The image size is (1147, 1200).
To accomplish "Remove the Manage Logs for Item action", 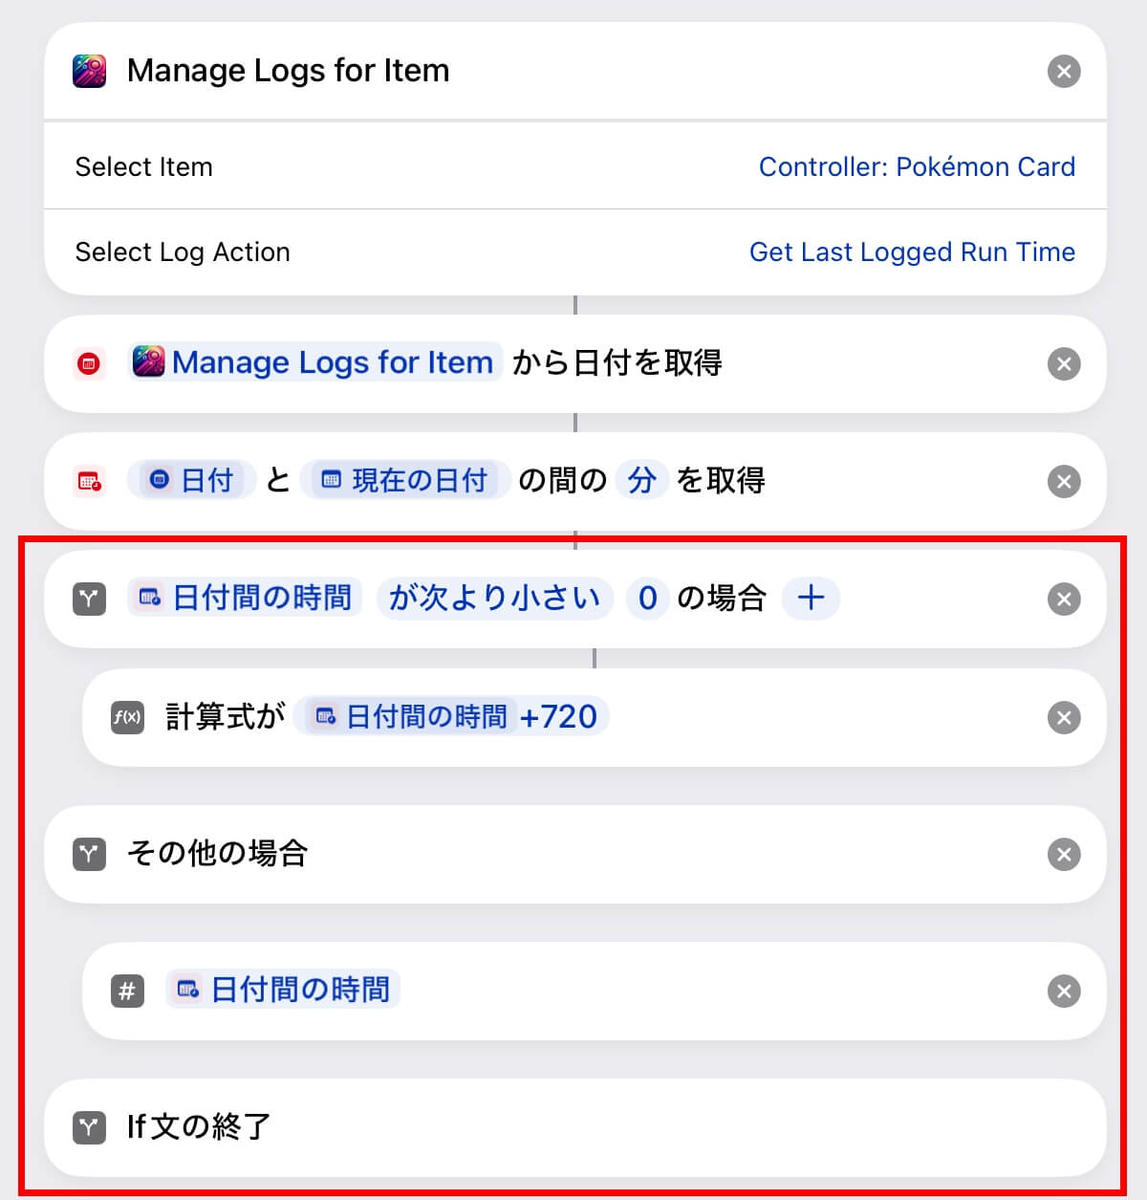I will point(1063,72).
